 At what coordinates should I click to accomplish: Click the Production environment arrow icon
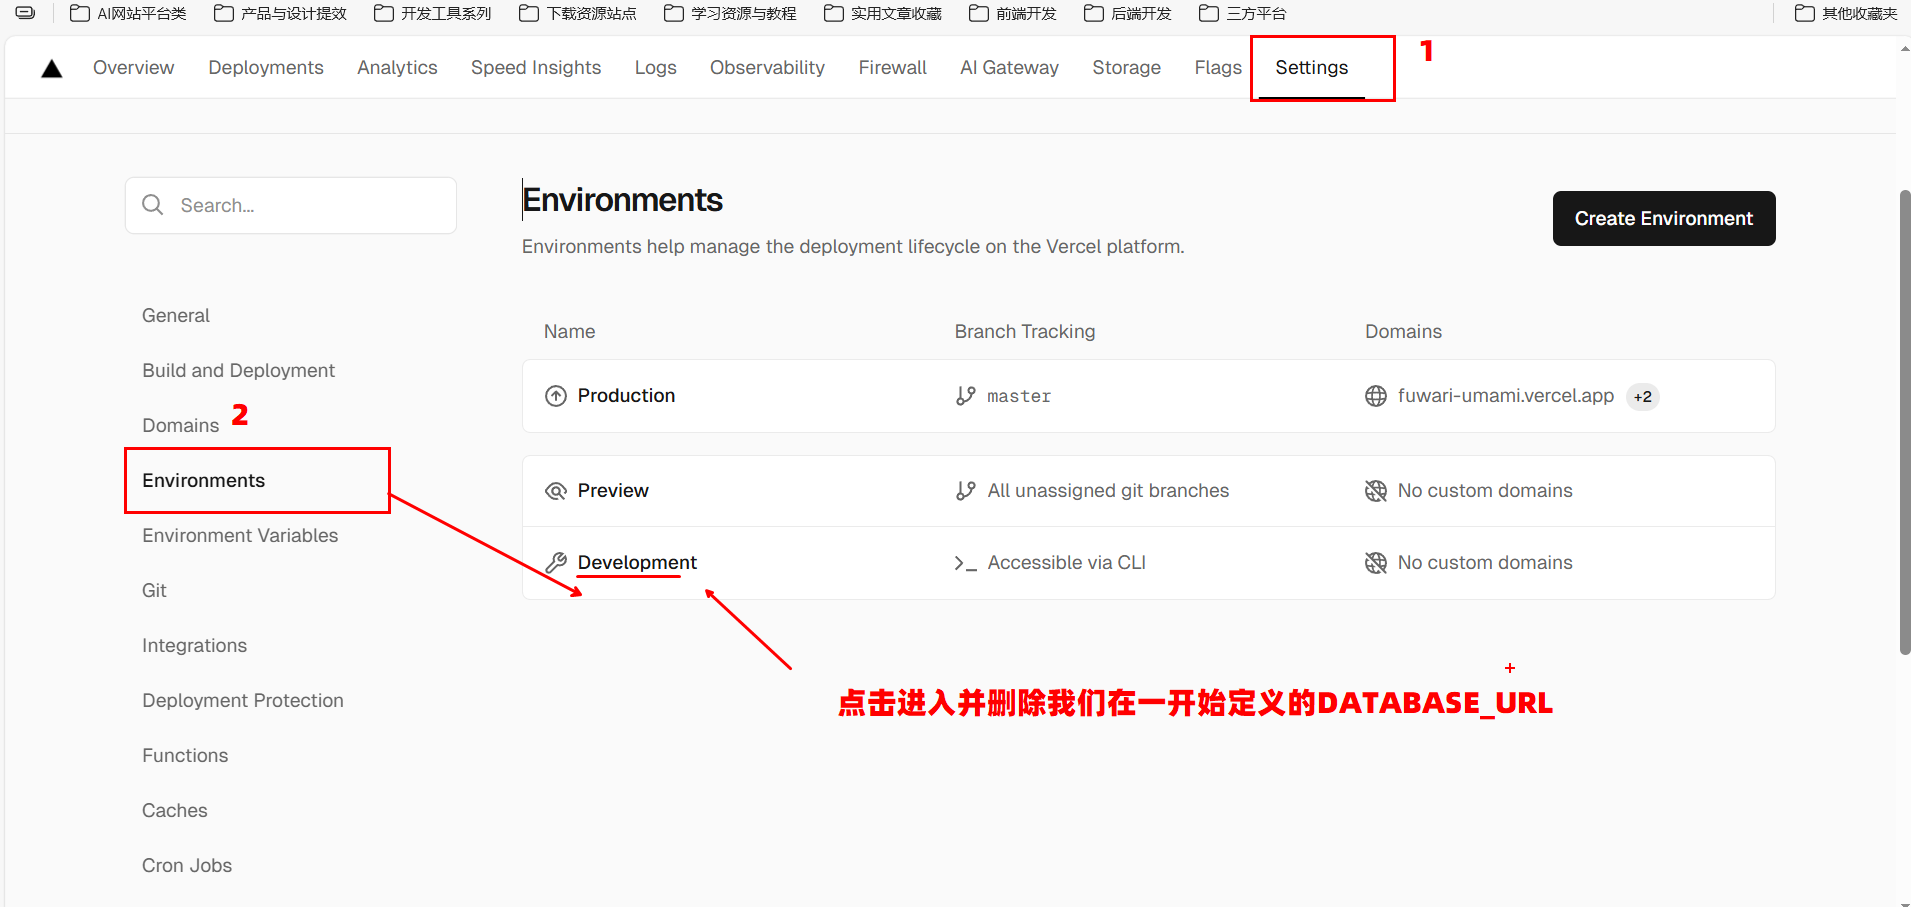click(x=556, y=396)
